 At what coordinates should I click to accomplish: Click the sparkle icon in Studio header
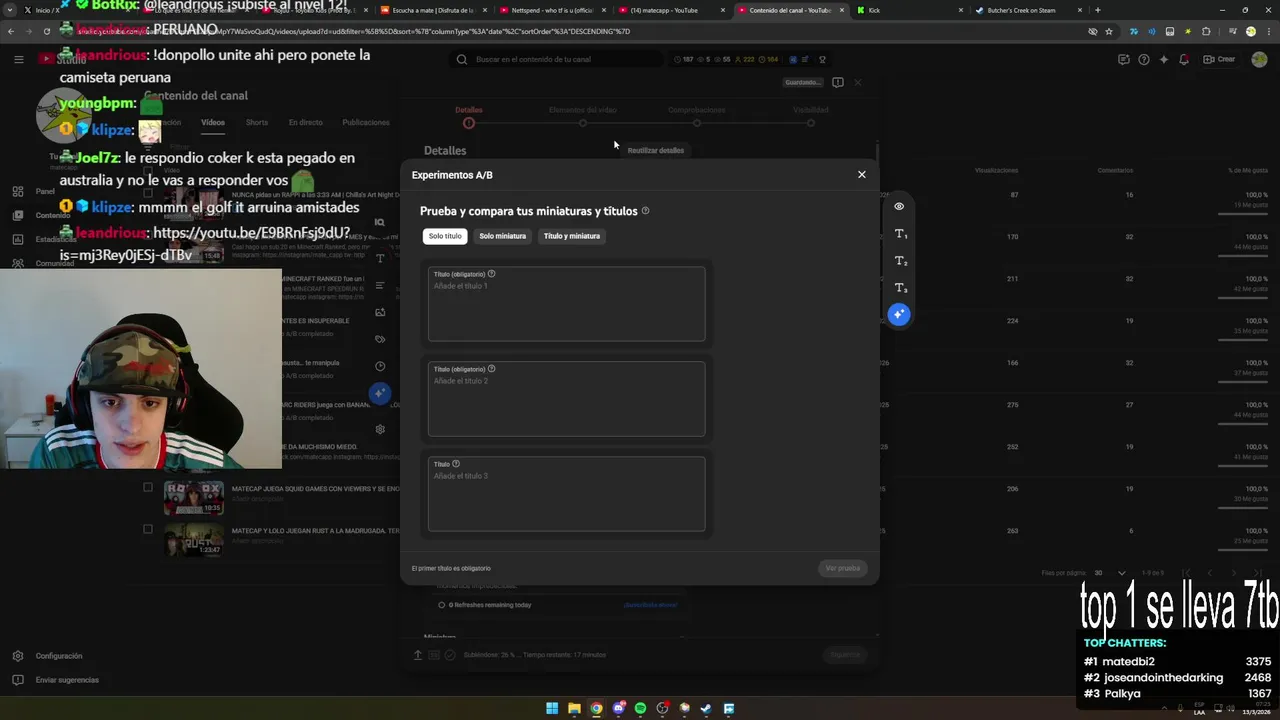(x=1163, y=59)
